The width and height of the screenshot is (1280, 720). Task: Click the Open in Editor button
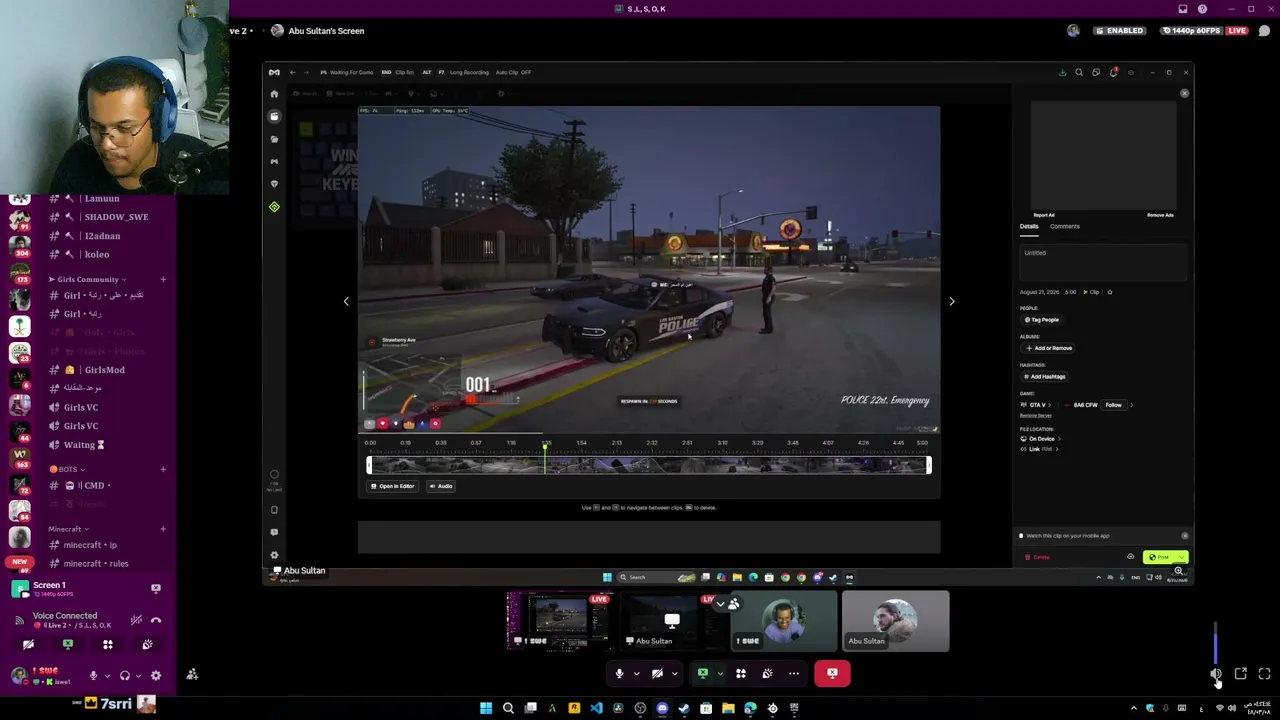[x=392, y=487]
